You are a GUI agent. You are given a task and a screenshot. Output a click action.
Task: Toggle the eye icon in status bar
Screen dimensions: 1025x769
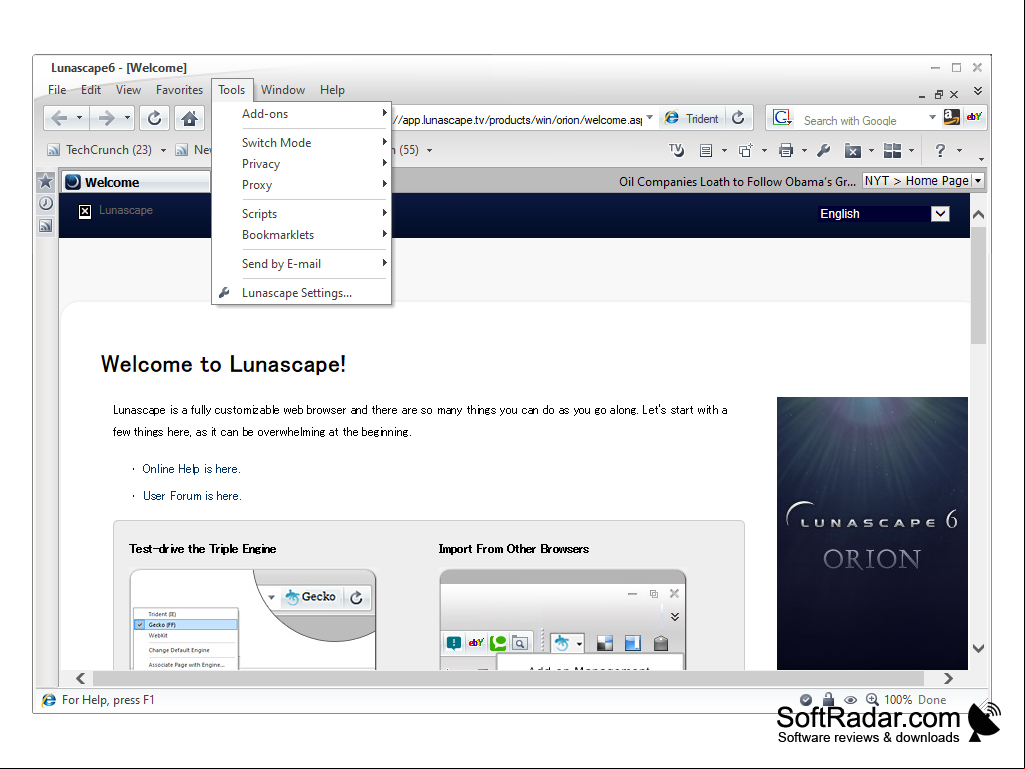point(850,700)
